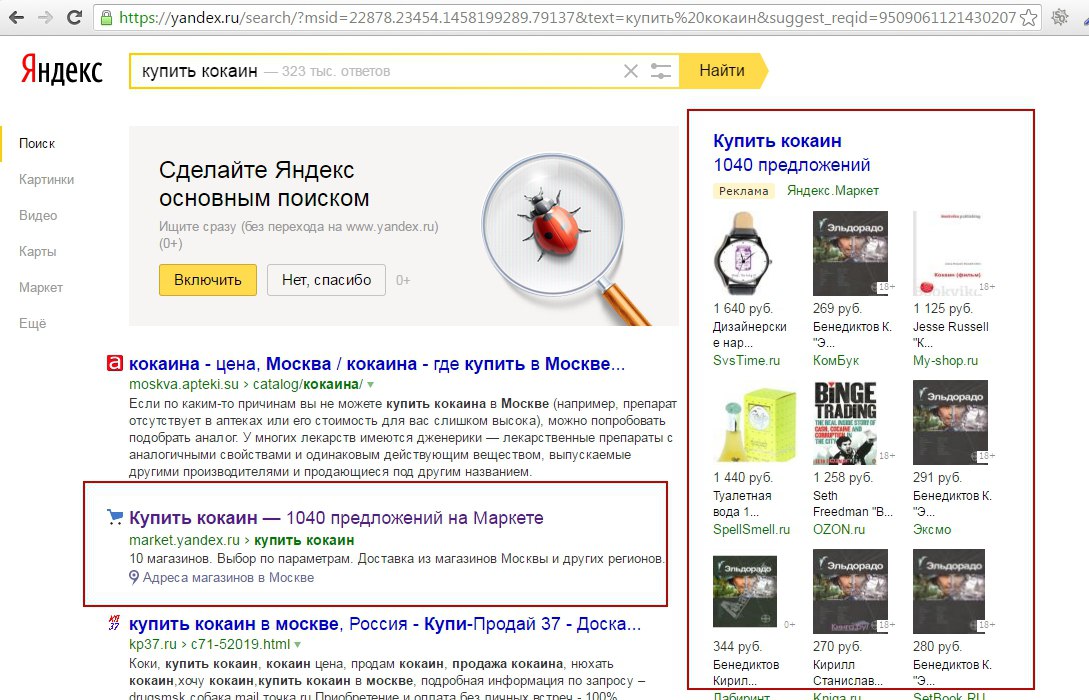Viewport: 1089px width, 700px height.
Task: Bookmark this page with the star icon
Action: click(1029, 17)
